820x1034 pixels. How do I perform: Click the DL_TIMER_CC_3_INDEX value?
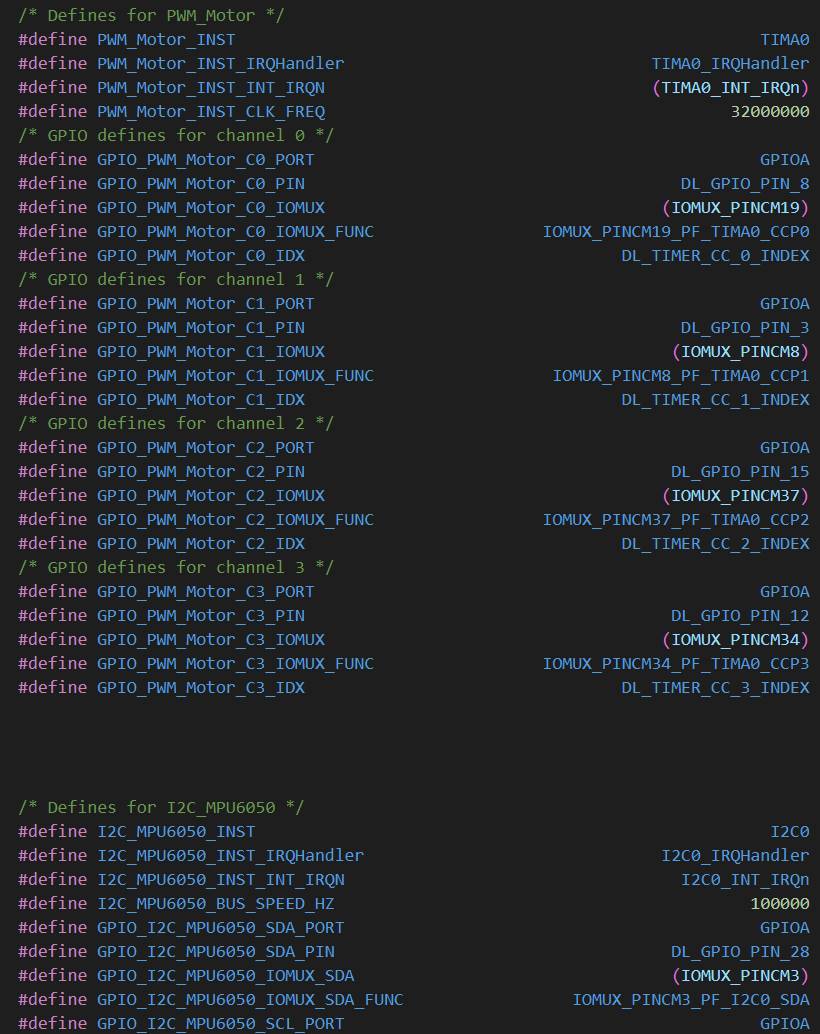[x=715, y=688]
